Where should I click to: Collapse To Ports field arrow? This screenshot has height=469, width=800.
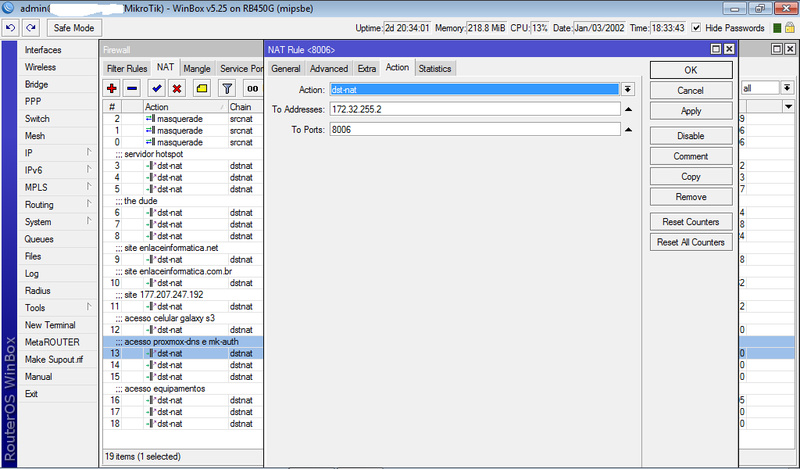(629, 130)
